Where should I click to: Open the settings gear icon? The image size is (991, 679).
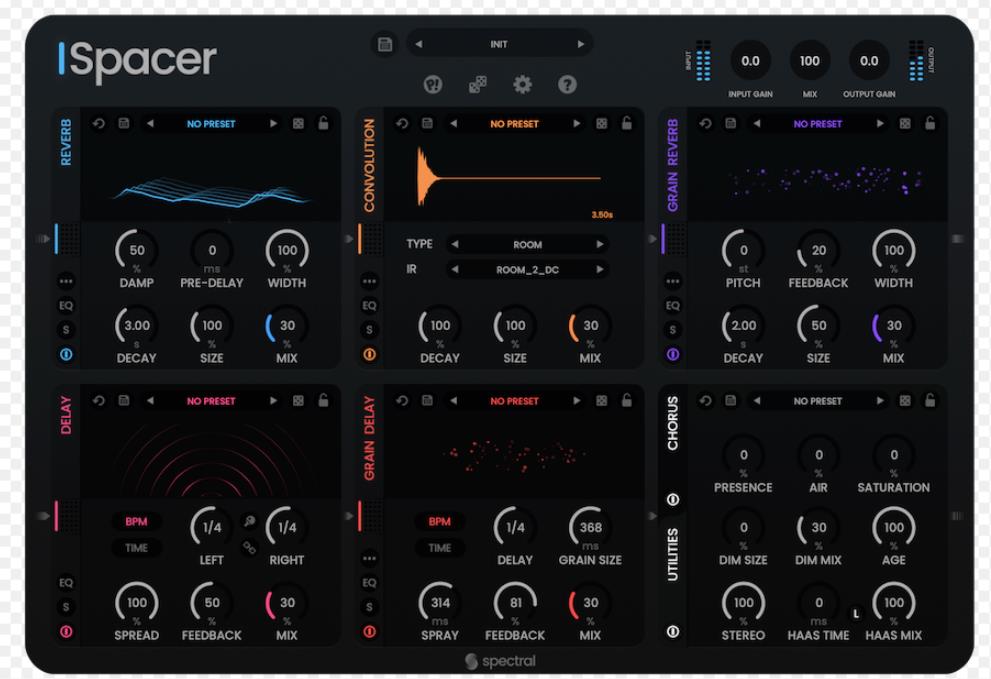(x=522, y=84)
